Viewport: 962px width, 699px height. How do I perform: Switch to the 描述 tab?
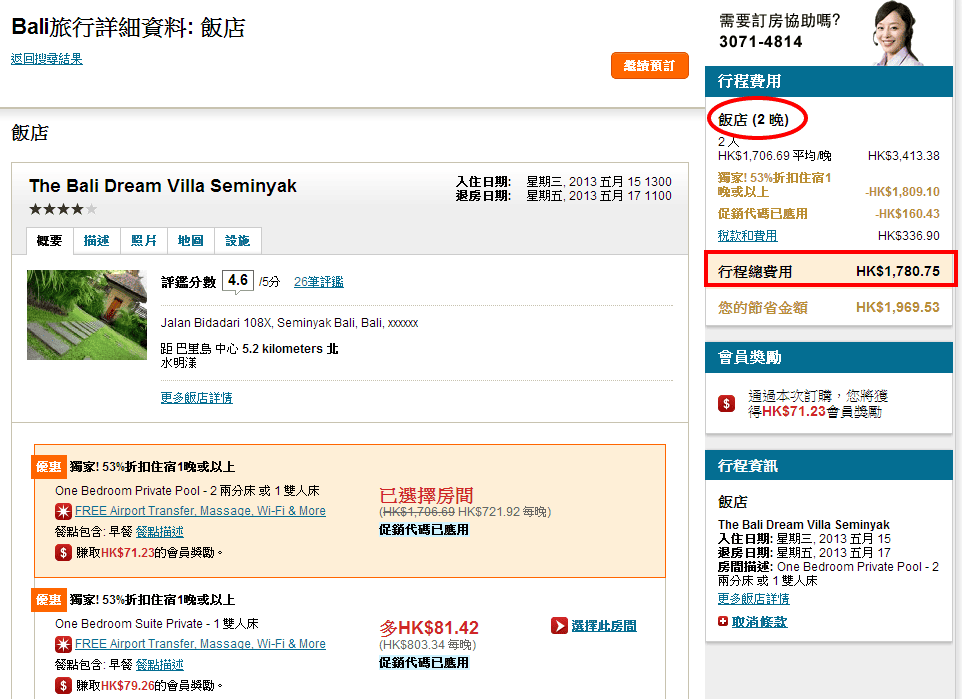coord(96,241)
